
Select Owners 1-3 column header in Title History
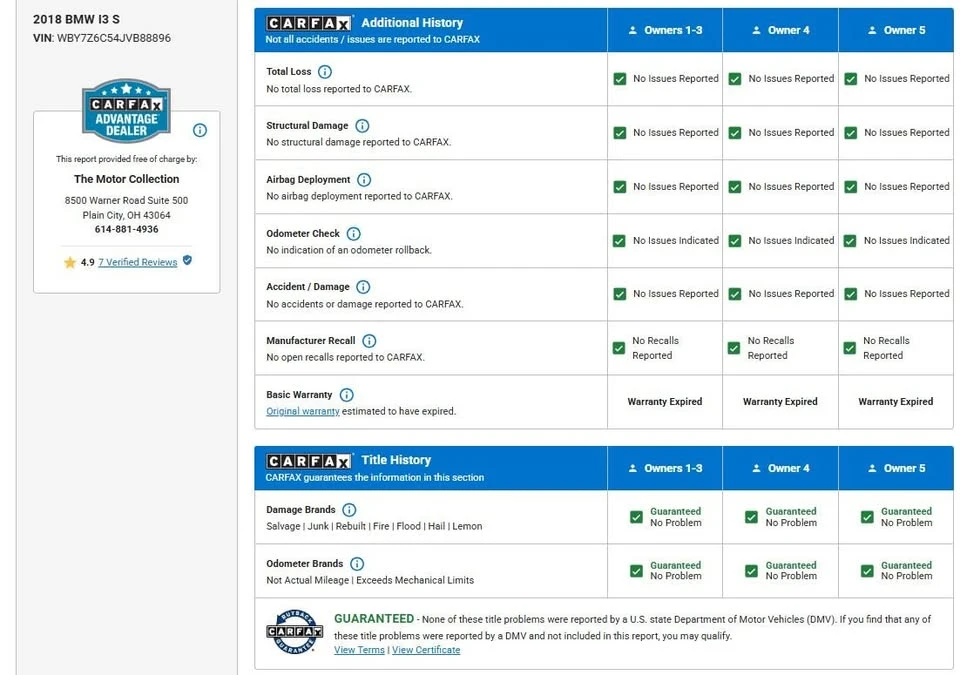click(x=665, y=468)
